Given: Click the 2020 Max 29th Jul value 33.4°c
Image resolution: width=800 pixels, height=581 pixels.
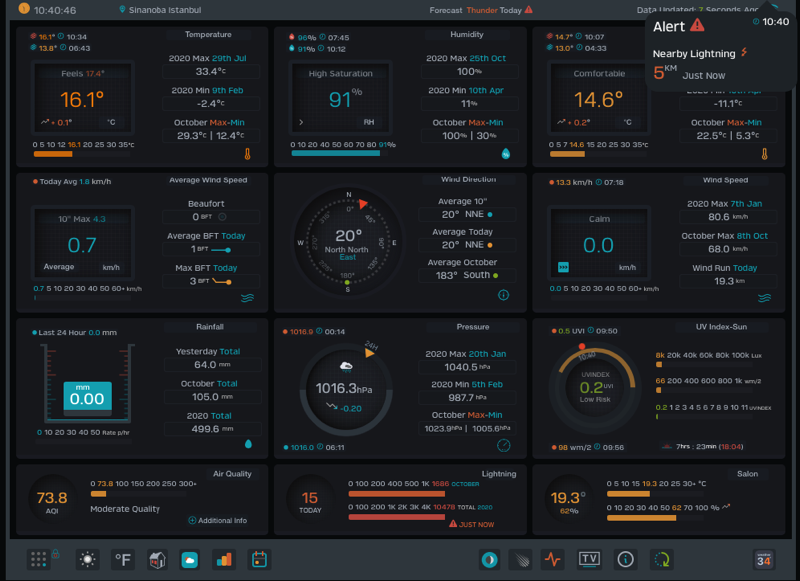Looking at the screenshot, I should pos(211,71).
